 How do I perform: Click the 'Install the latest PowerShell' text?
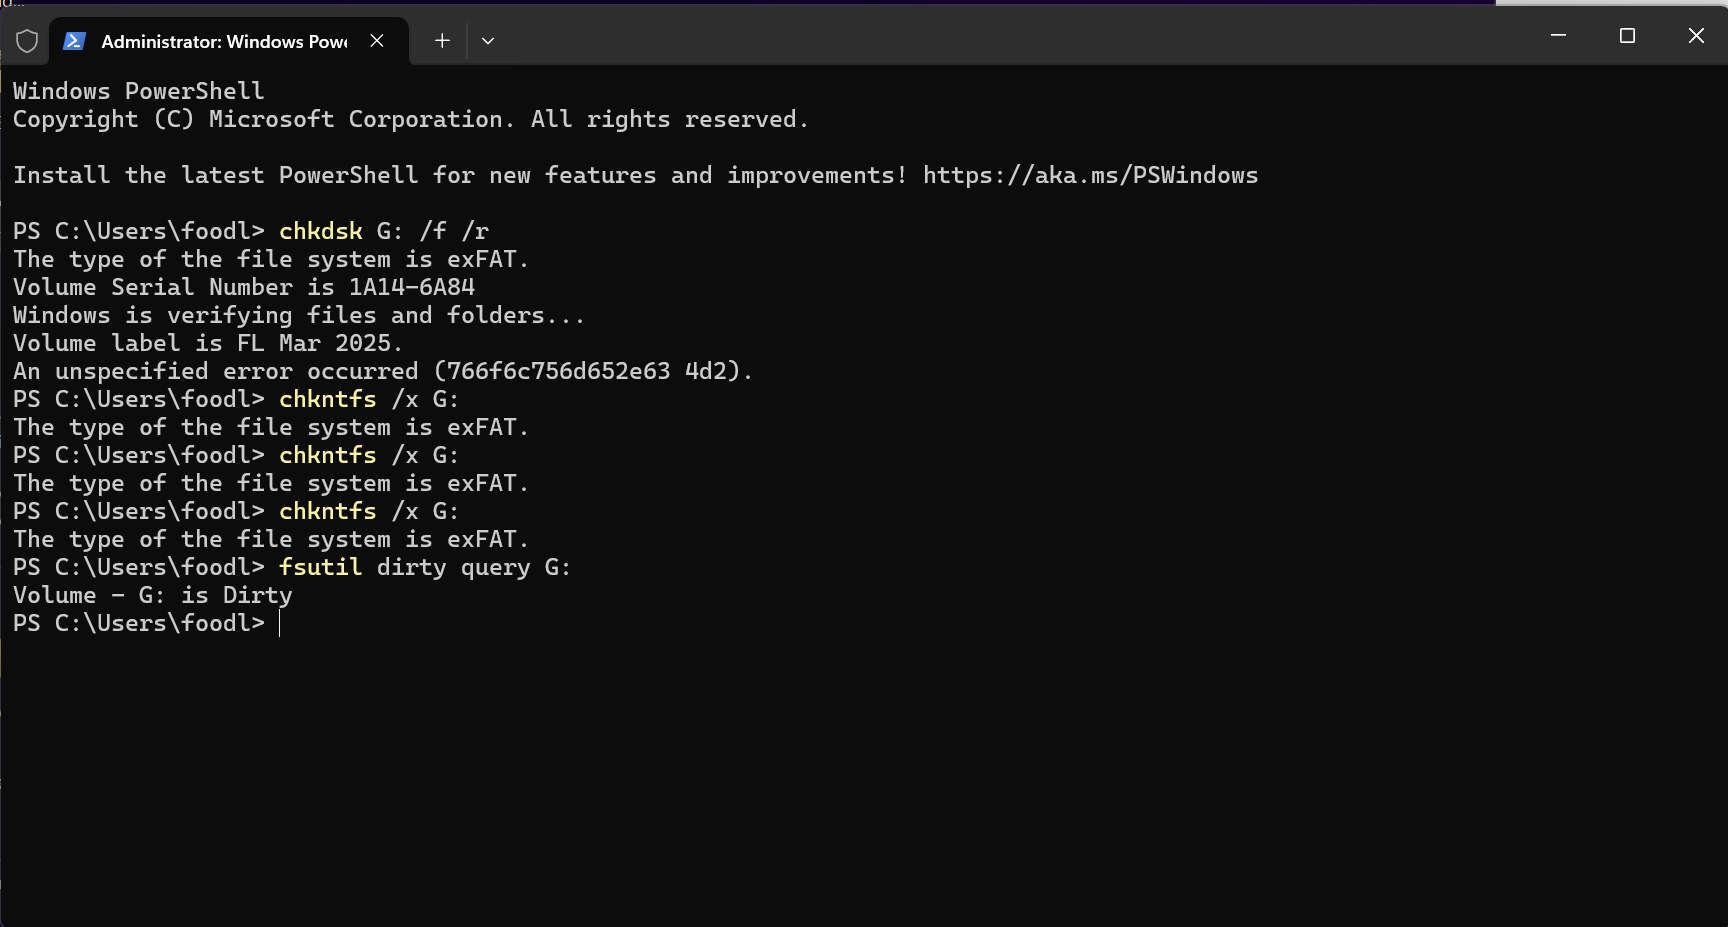pos(216,176)
